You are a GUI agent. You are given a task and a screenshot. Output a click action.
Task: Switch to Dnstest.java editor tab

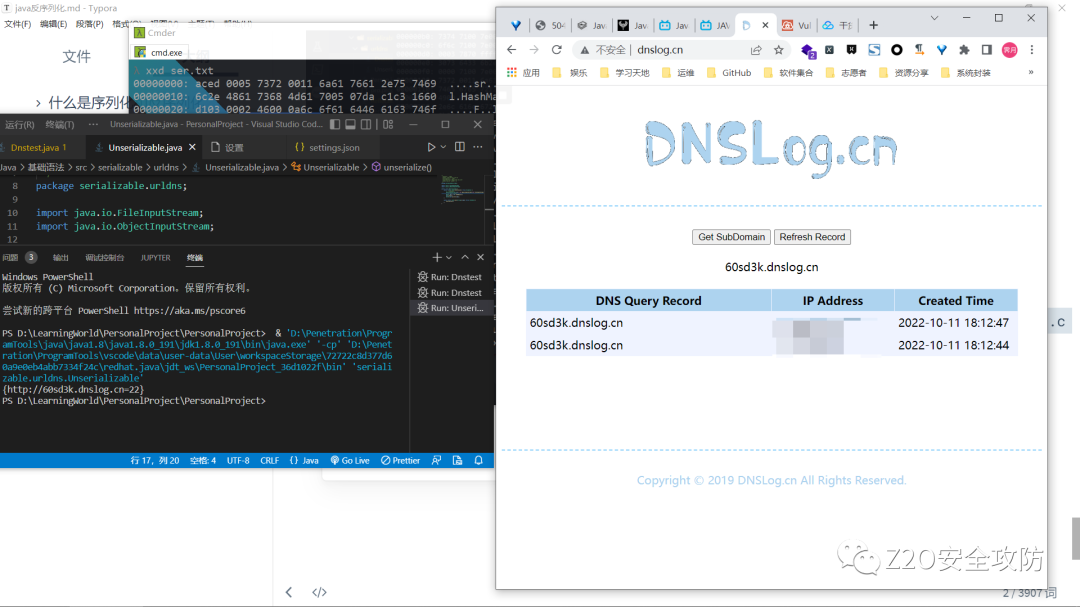coord(39,147)
